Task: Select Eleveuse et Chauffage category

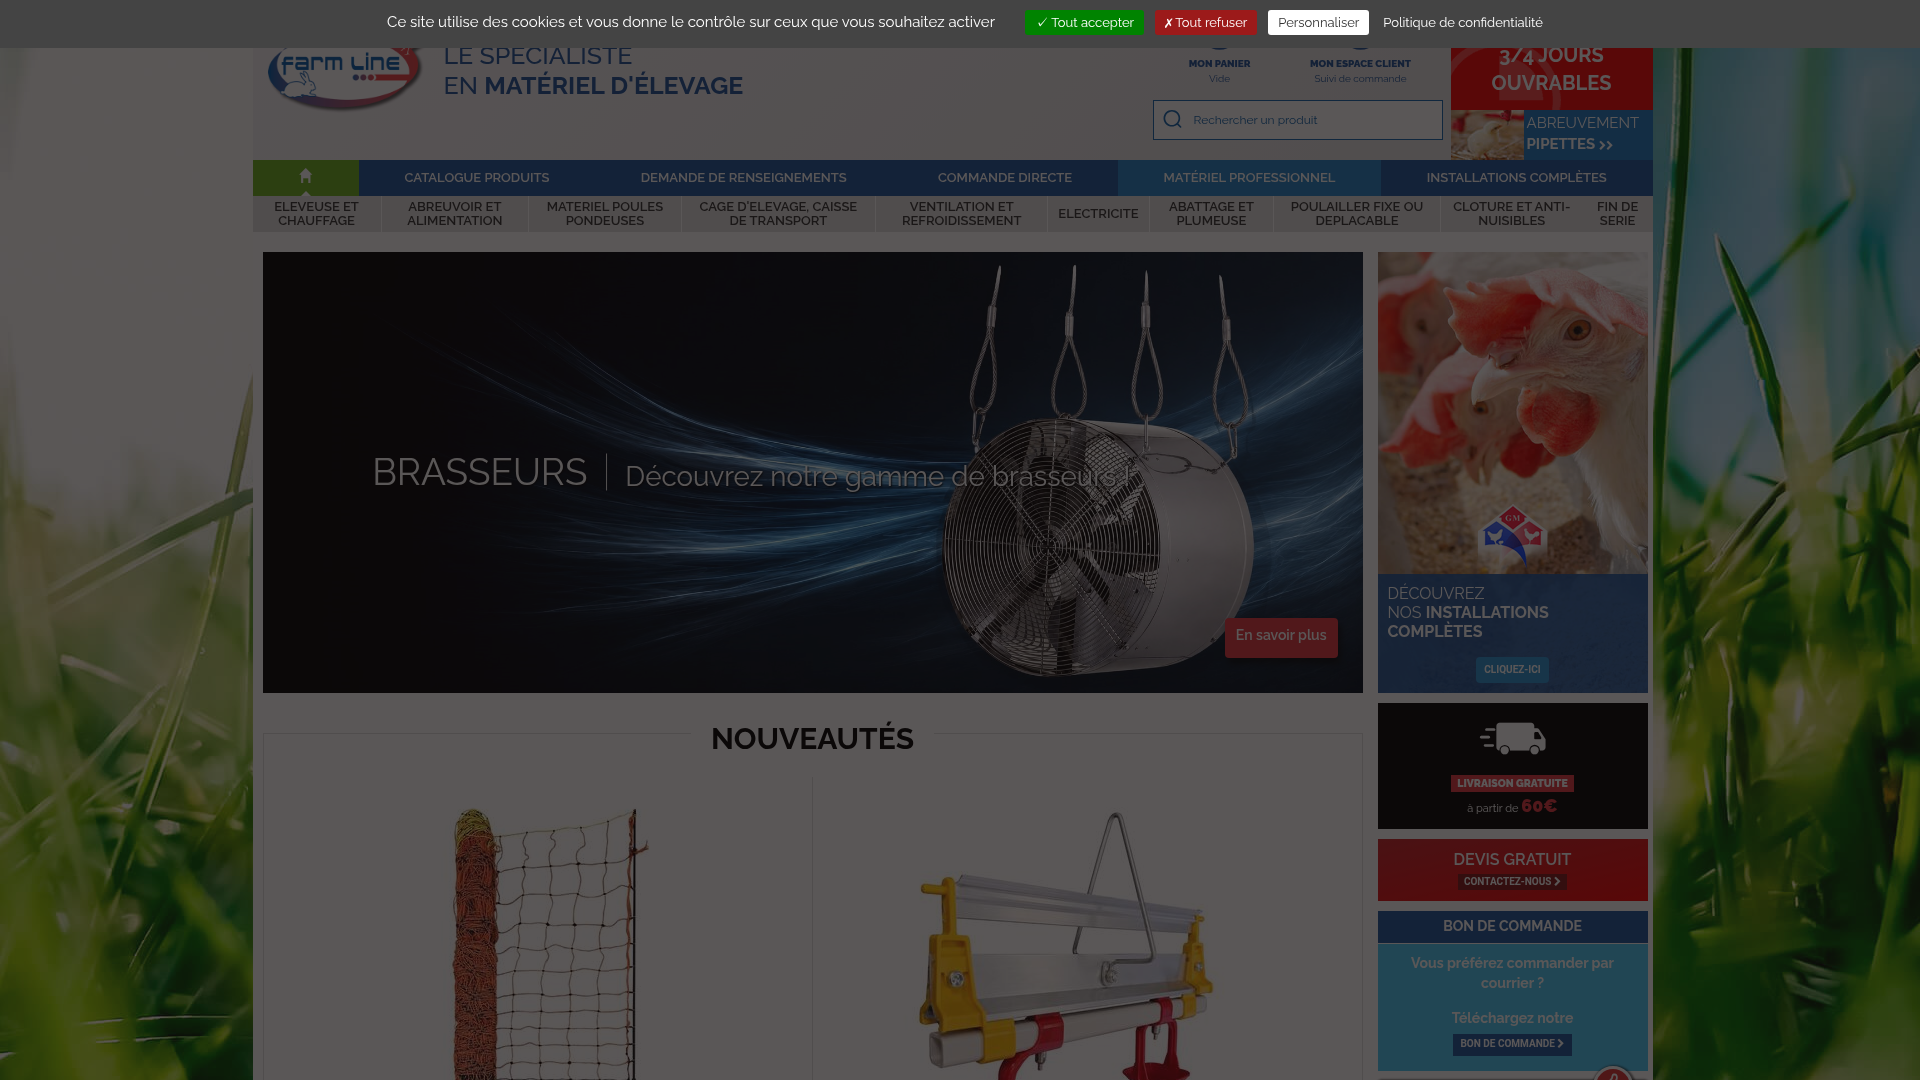Action: coord(316,214)
